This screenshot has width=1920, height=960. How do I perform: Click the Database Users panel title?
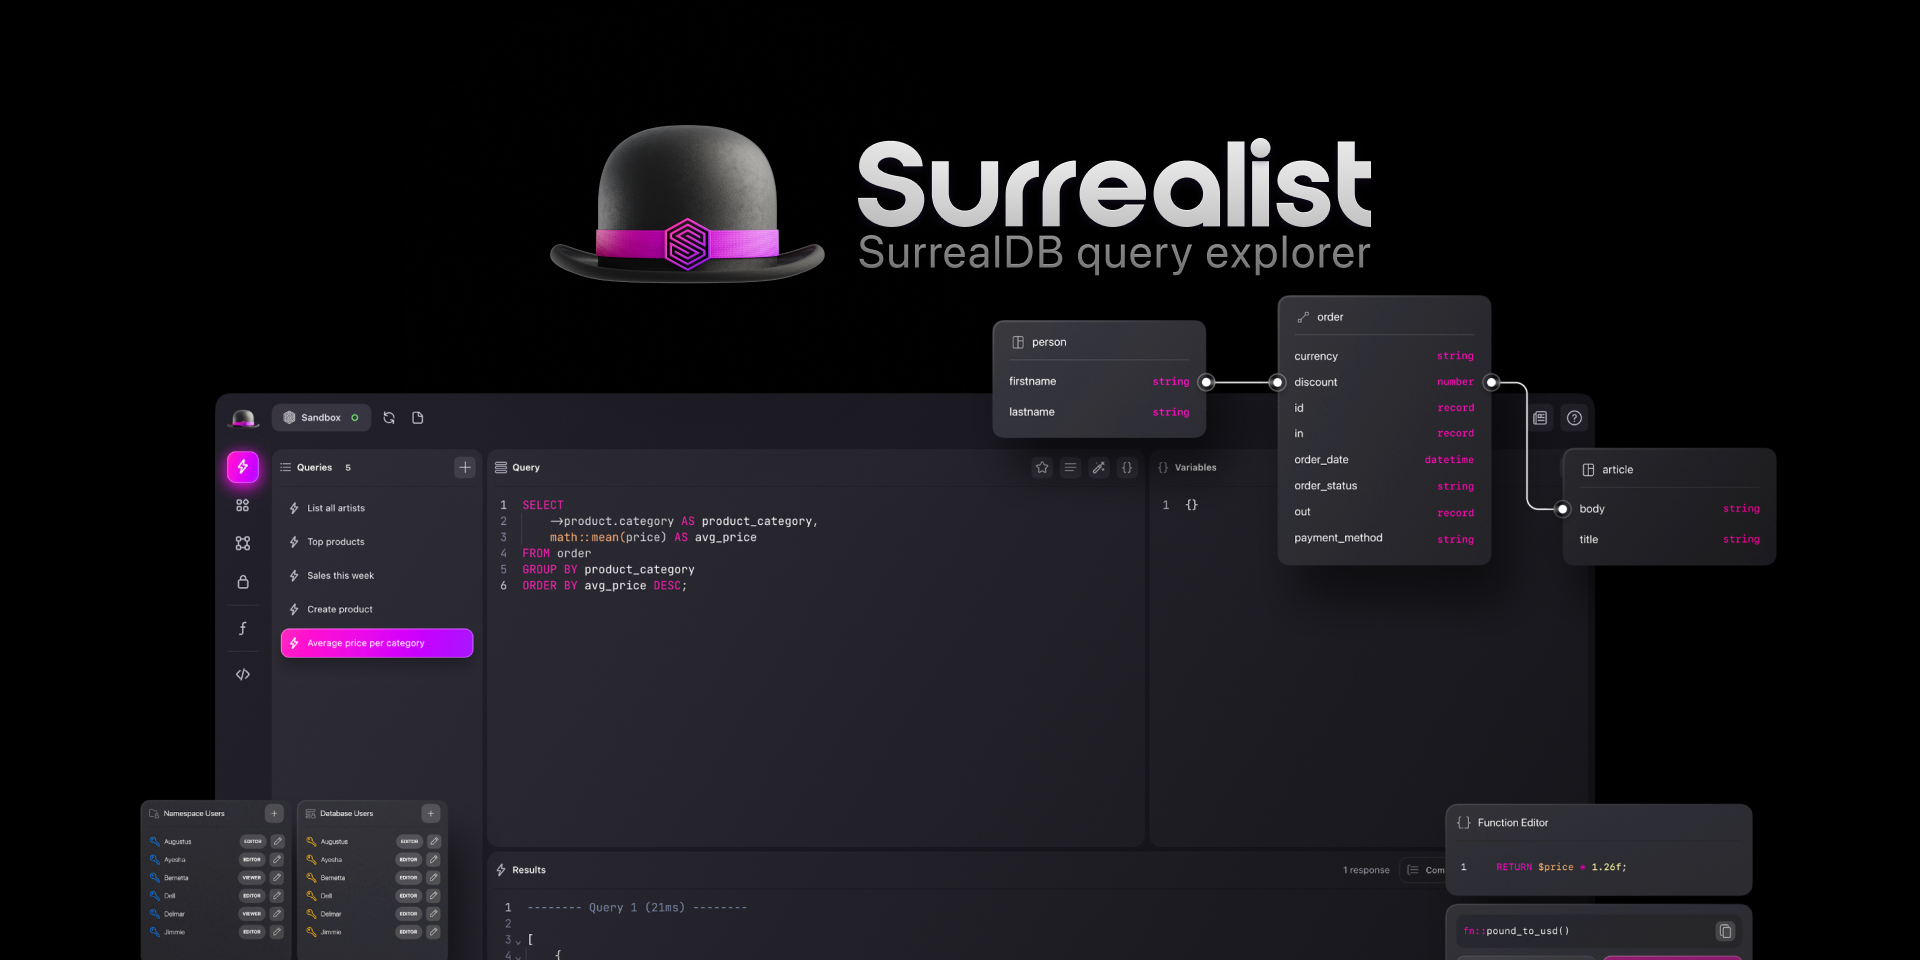[346, 813]
